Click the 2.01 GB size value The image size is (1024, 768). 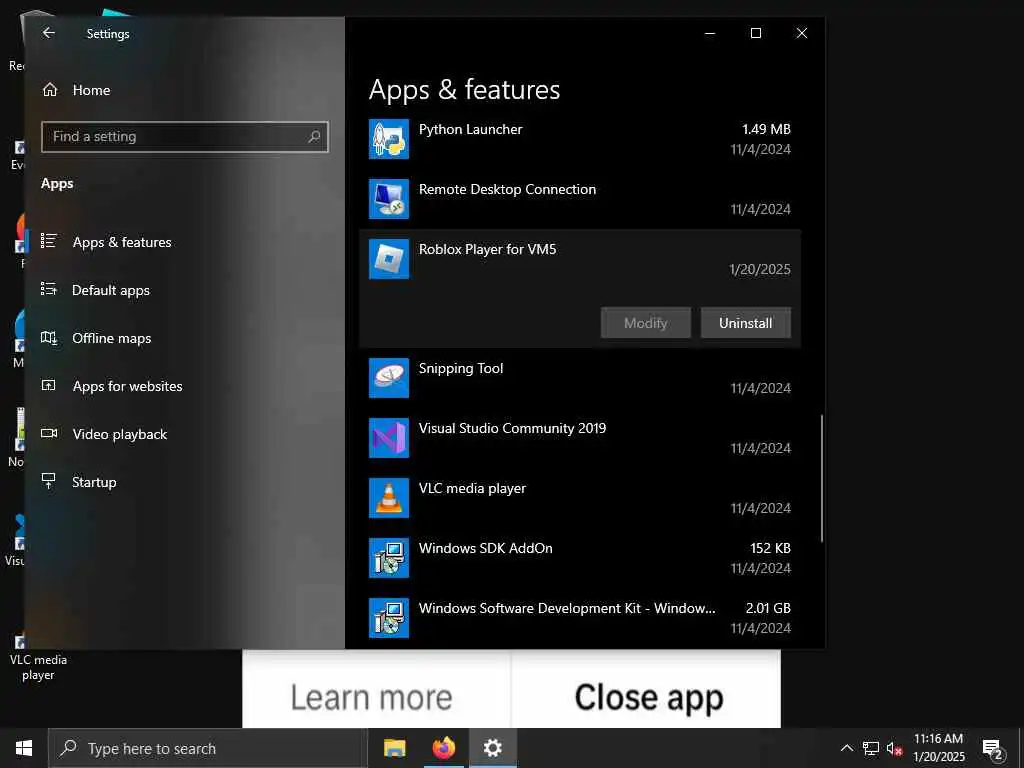[768, 609]
